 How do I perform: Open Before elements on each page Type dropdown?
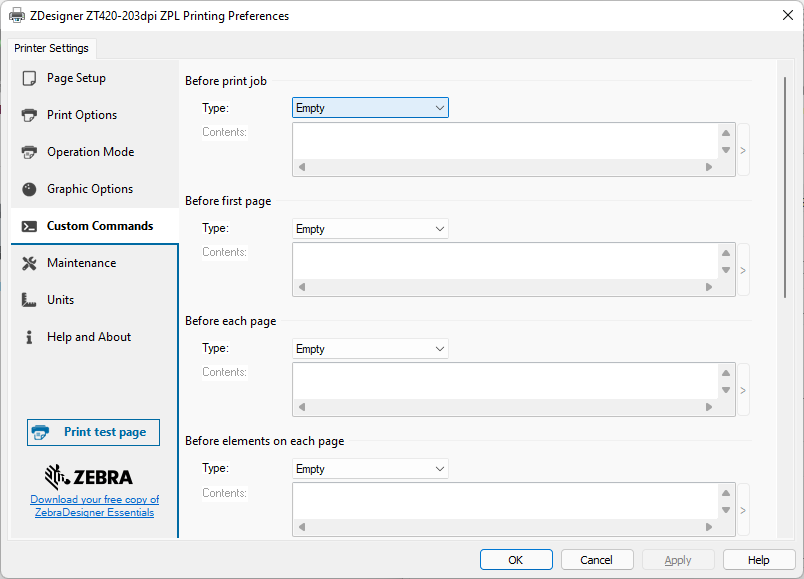pos(369,469)
